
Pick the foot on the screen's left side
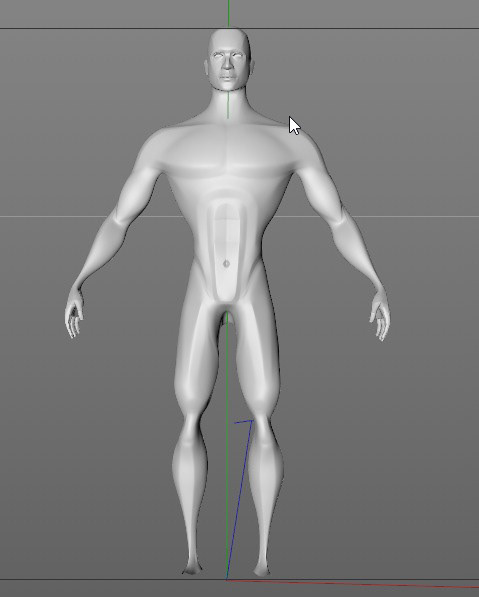193,568
